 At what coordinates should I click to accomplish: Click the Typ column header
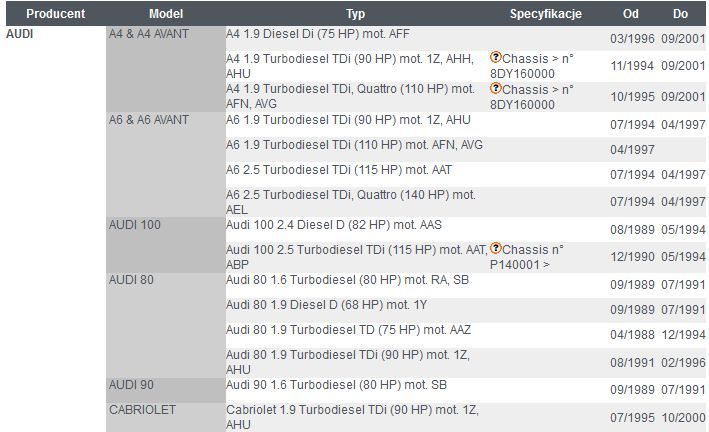point(355,14)
